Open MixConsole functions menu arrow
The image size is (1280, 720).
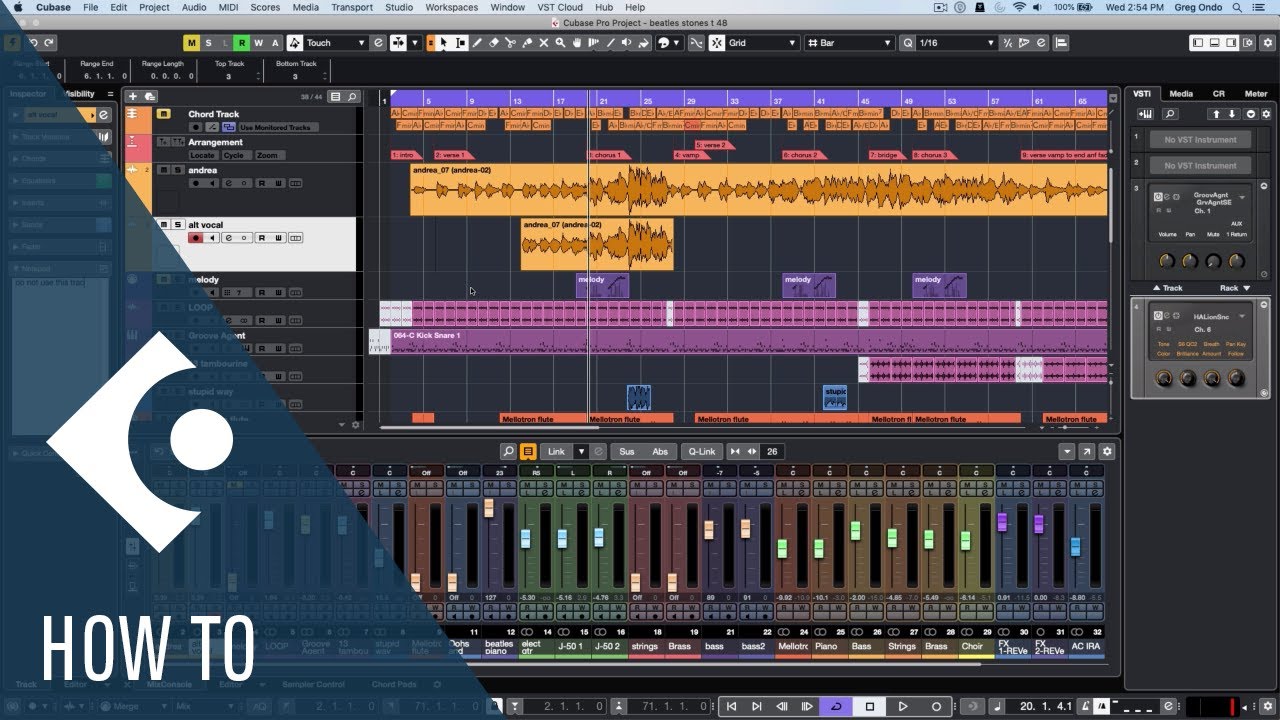click(1066, 452)
